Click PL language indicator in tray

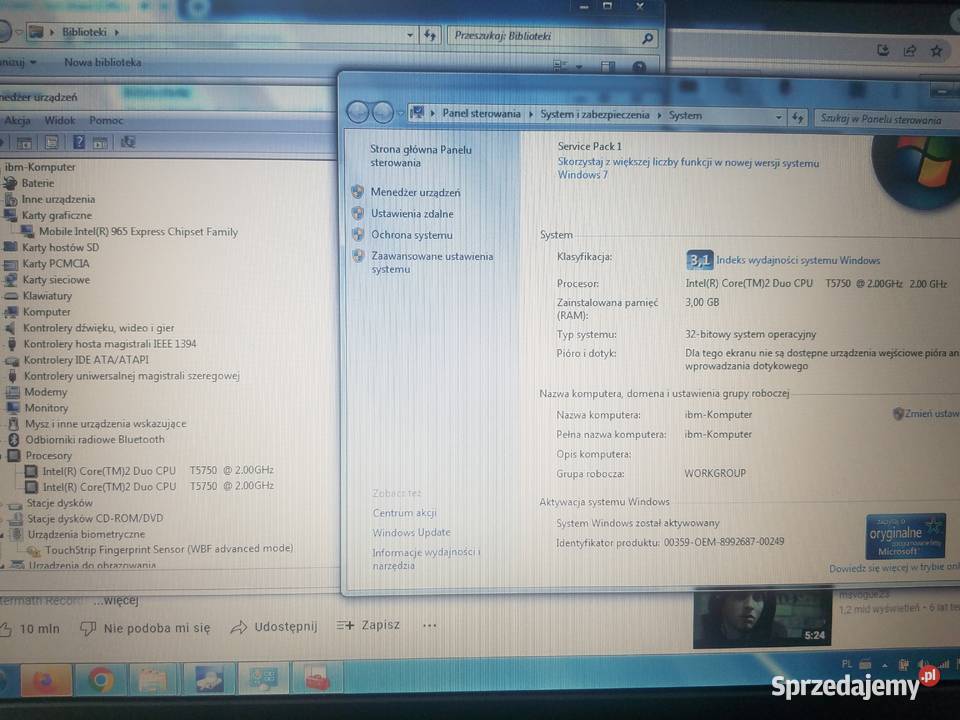(847, 664)
